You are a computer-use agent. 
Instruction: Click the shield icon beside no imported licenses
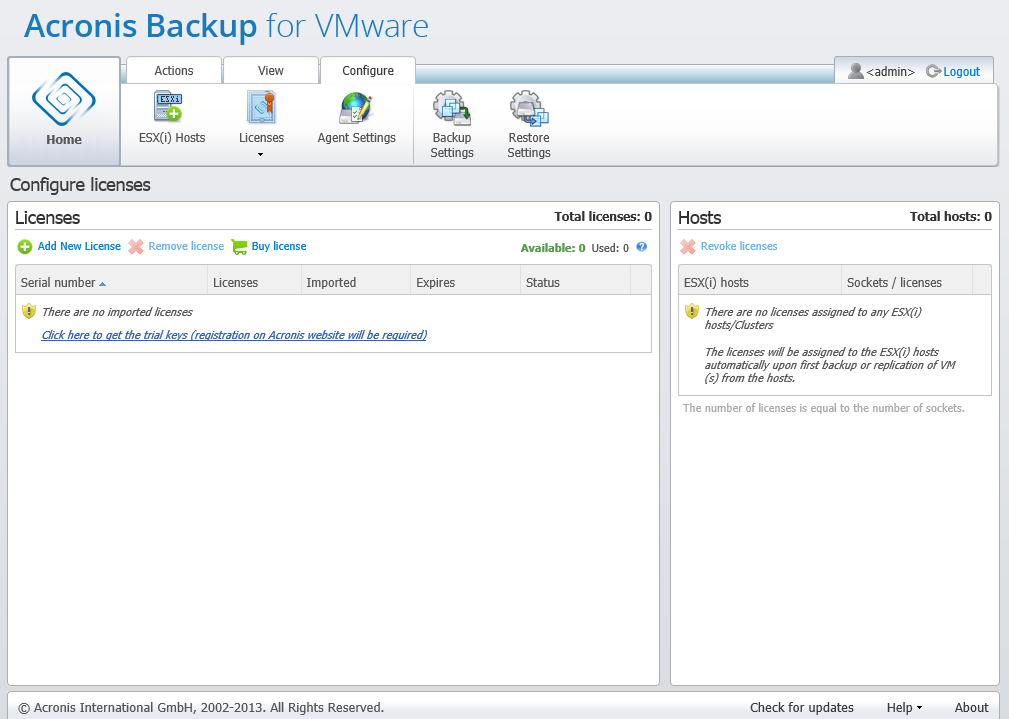29,312
